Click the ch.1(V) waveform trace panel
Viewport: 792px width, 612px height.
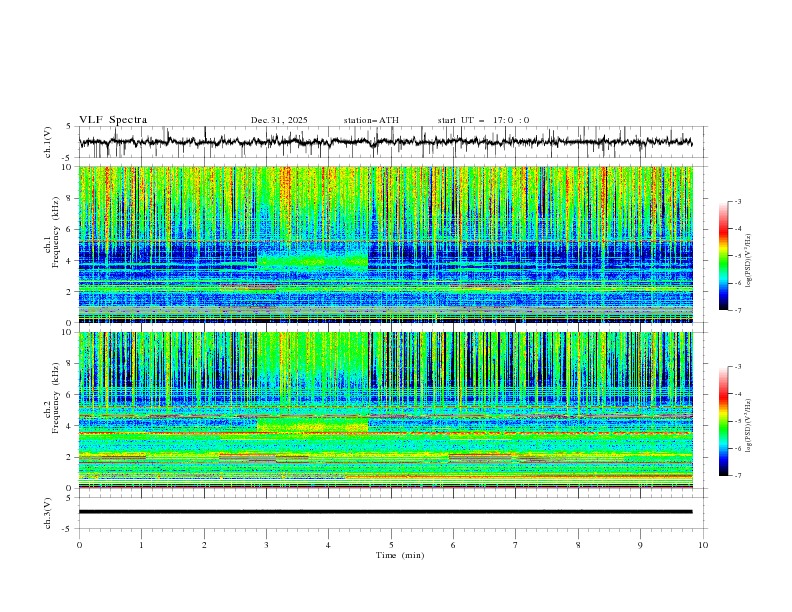(390, 142)
